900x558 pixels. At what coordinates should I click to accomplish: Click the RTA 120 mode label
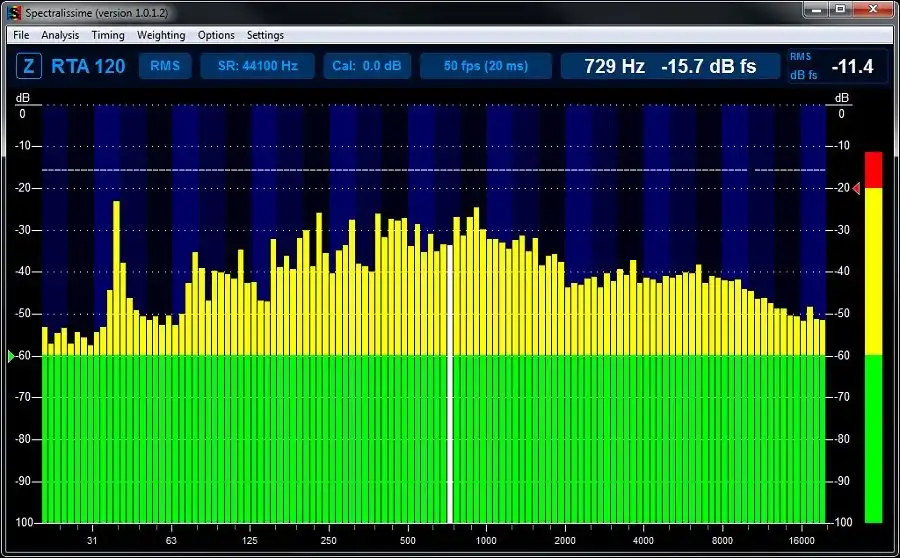coord(88,67)
